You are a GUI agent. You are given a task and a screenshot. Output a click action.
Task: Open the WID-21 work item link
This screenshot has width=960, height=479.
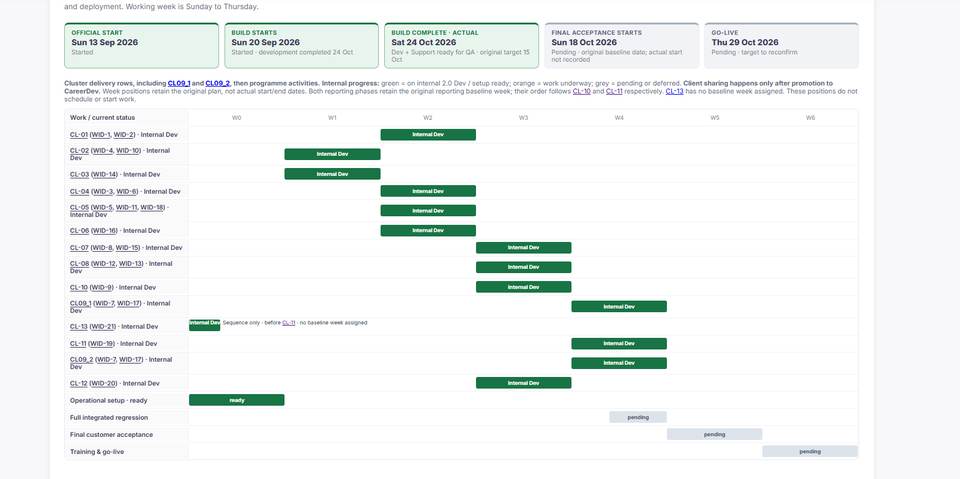click(x=103, y=327)
